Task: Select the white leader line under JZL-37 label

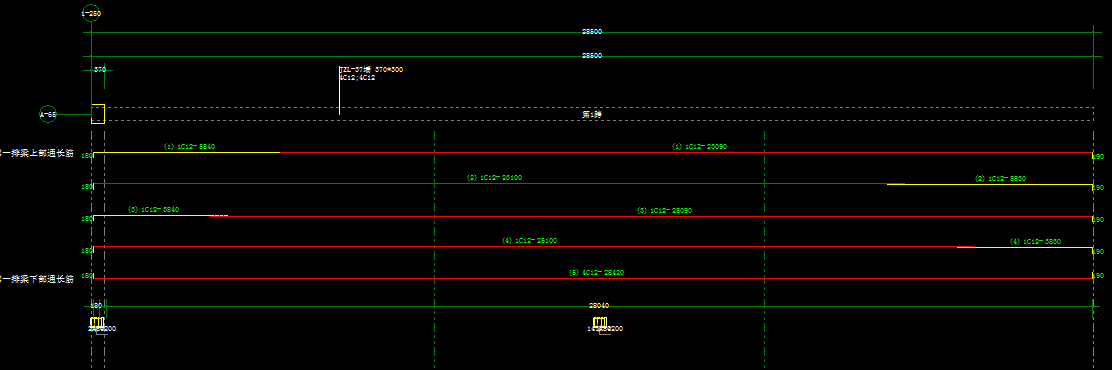Action: click(x=339, y=91)
